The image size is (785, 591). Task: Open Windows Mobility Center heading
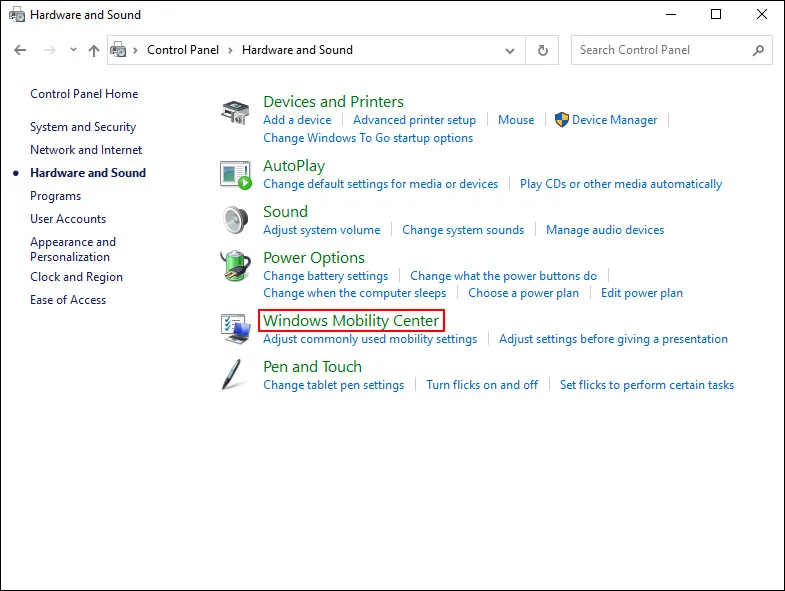(x=351, y=321)
